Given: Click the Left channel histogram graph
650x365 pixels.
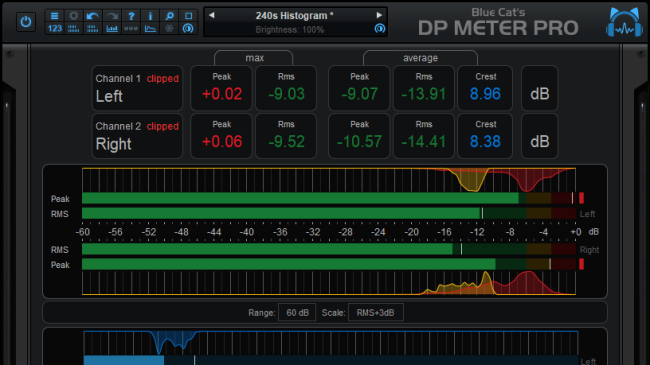Looking at the screenshot, I should 329,180.
